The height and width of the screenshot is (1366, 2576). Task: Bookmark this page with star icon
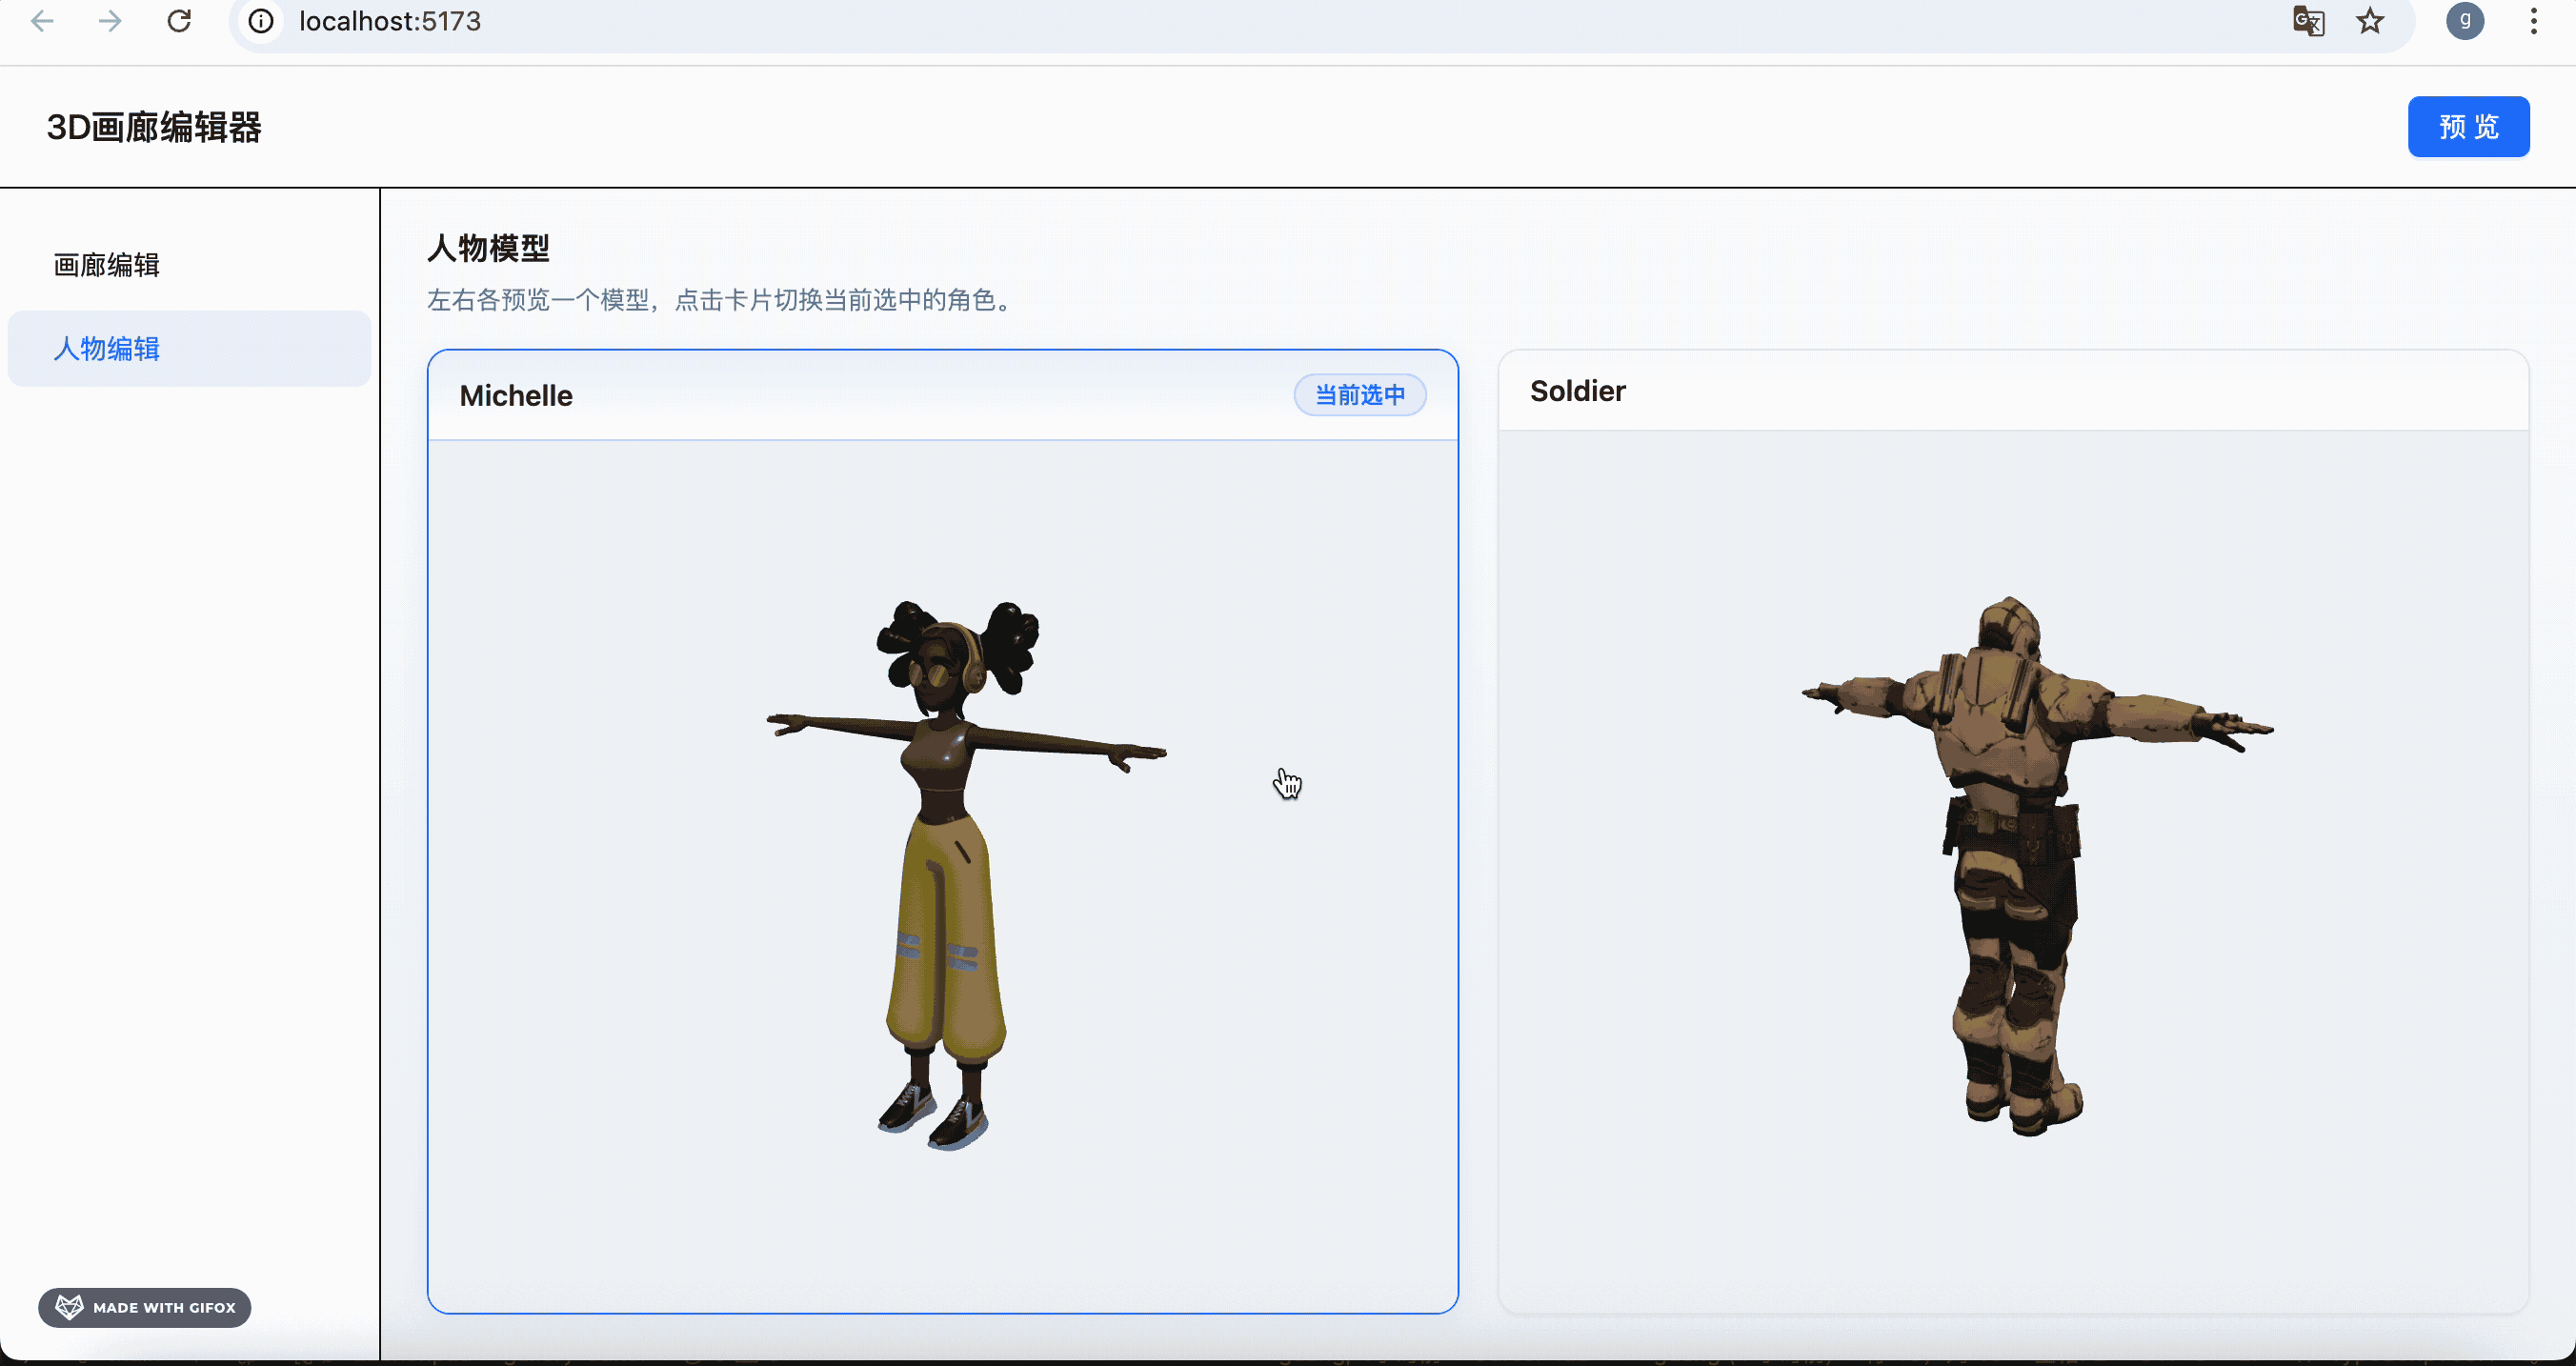click(2370, 21)
